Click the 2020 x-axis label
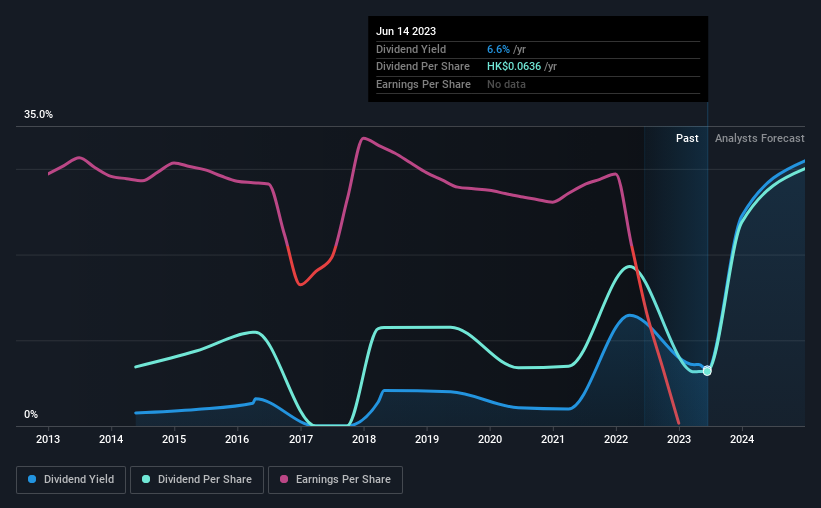Viewport: 821px width, 508px height. (x=490, y=439)
